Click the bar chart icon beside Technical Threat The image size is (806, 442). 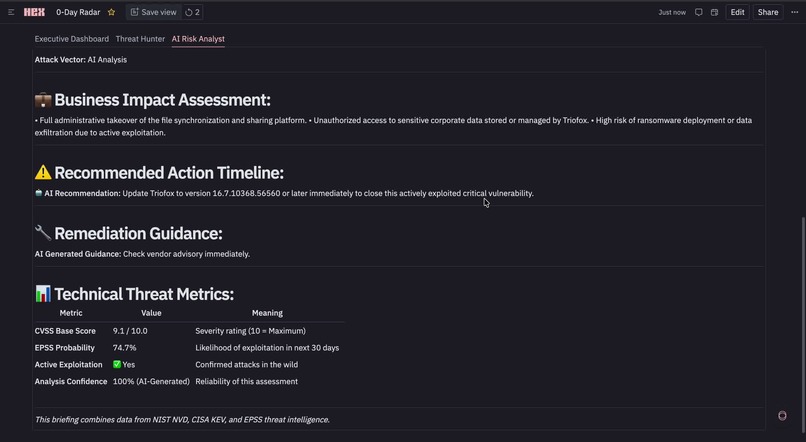43,294
